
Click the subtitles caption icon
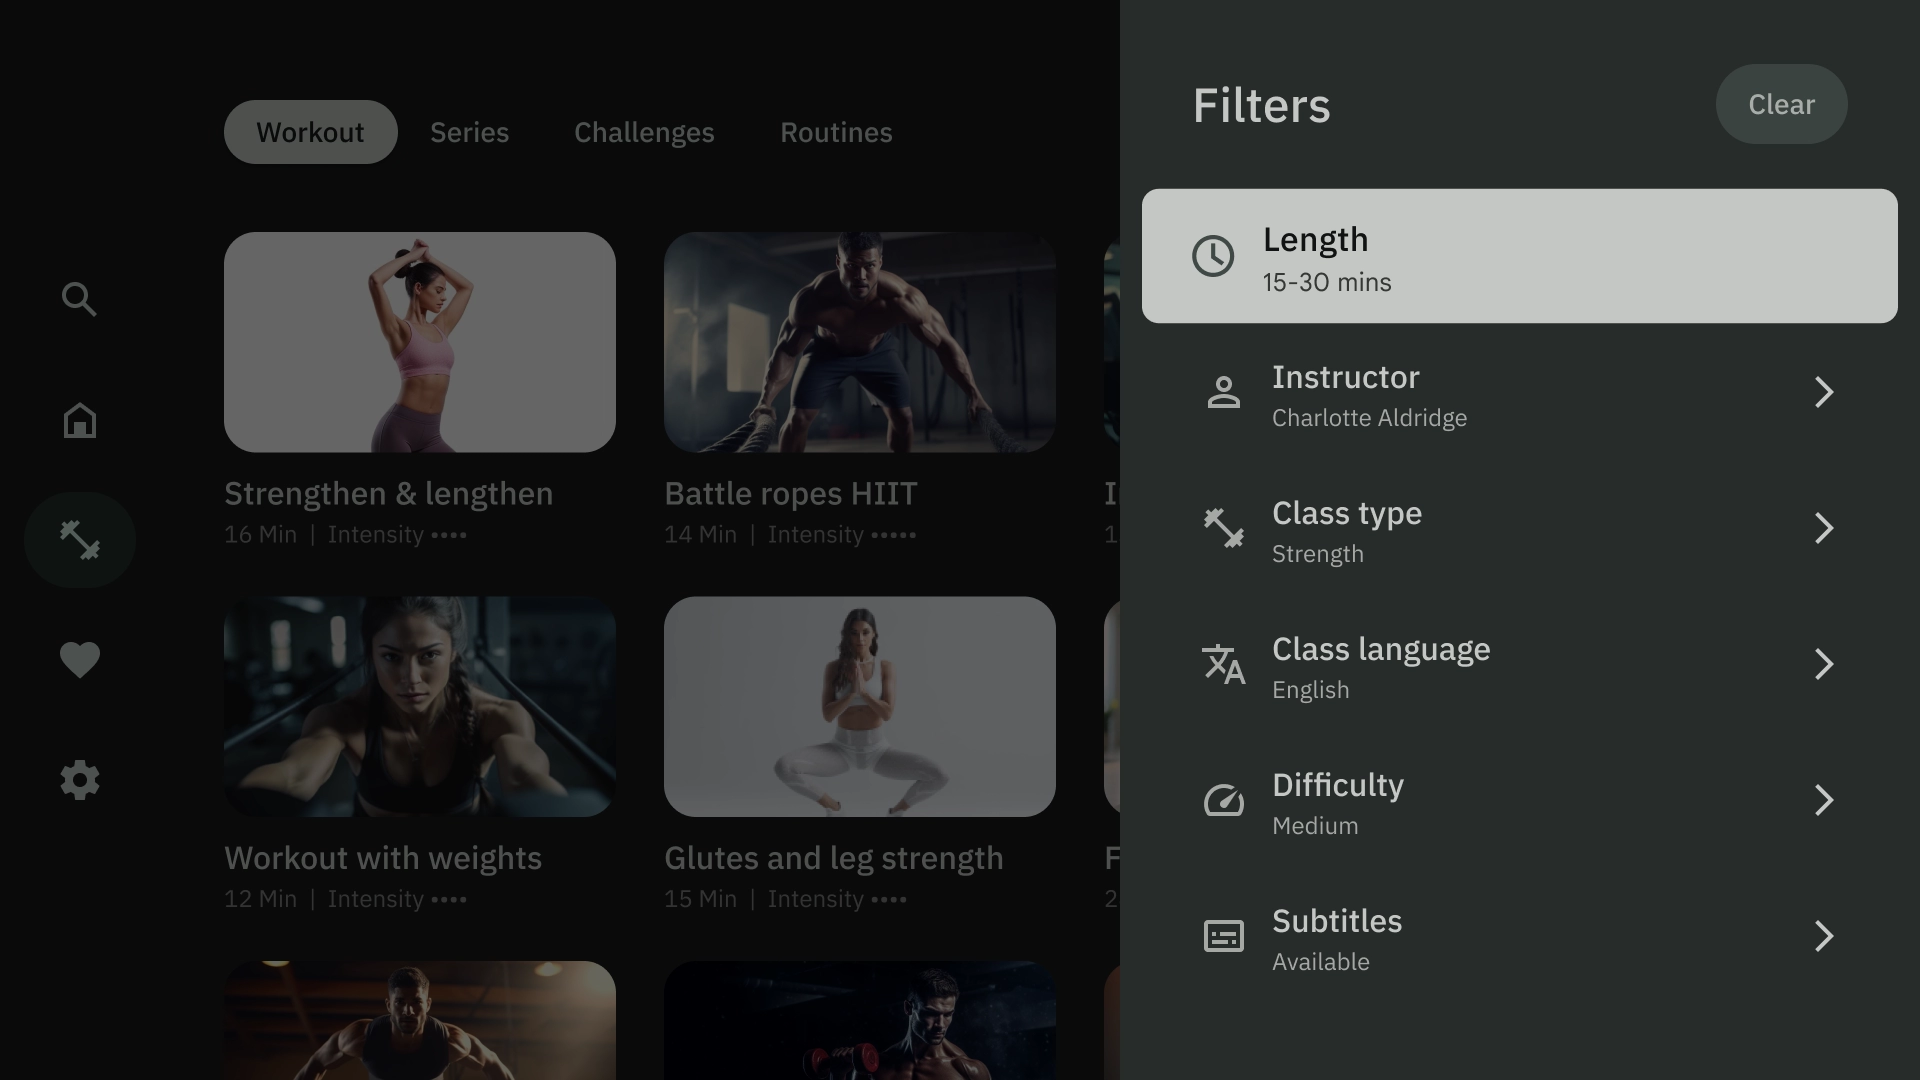(1222, 936)
